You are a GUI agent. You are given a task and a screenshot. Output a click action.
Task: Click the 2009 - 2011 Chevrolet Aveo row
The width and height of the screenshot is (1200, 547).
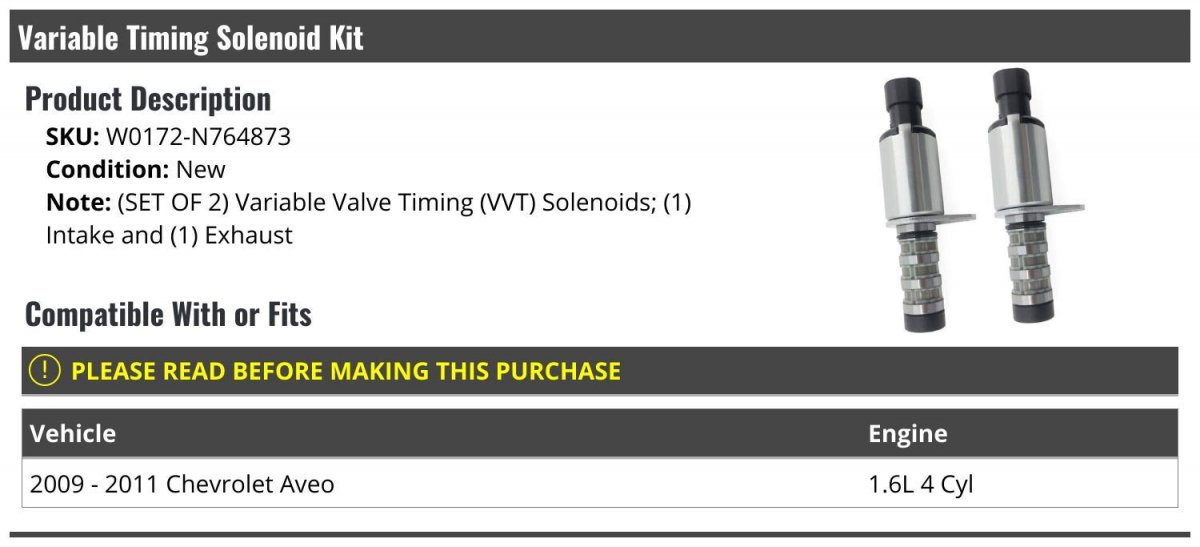[600, 484]
